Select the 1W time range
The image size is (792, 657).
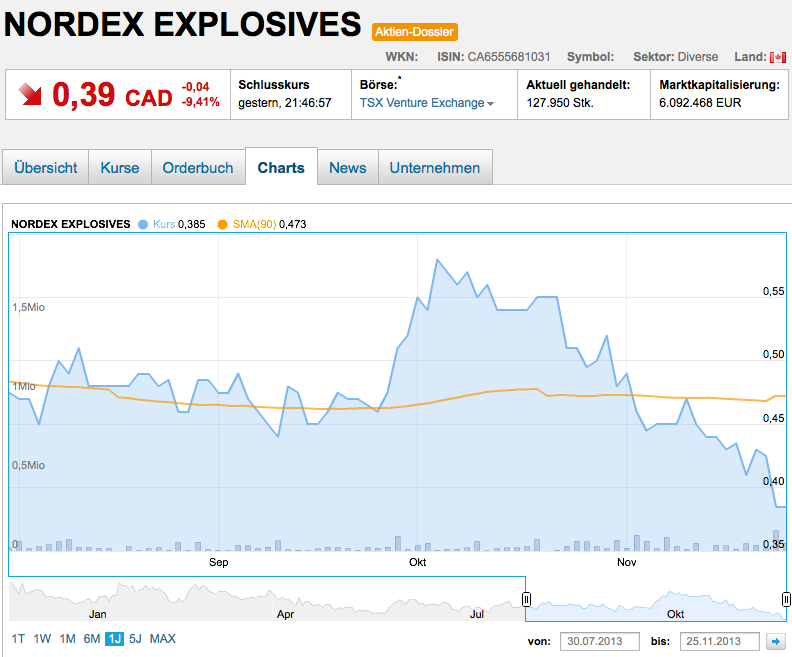(x=42, y=639)
